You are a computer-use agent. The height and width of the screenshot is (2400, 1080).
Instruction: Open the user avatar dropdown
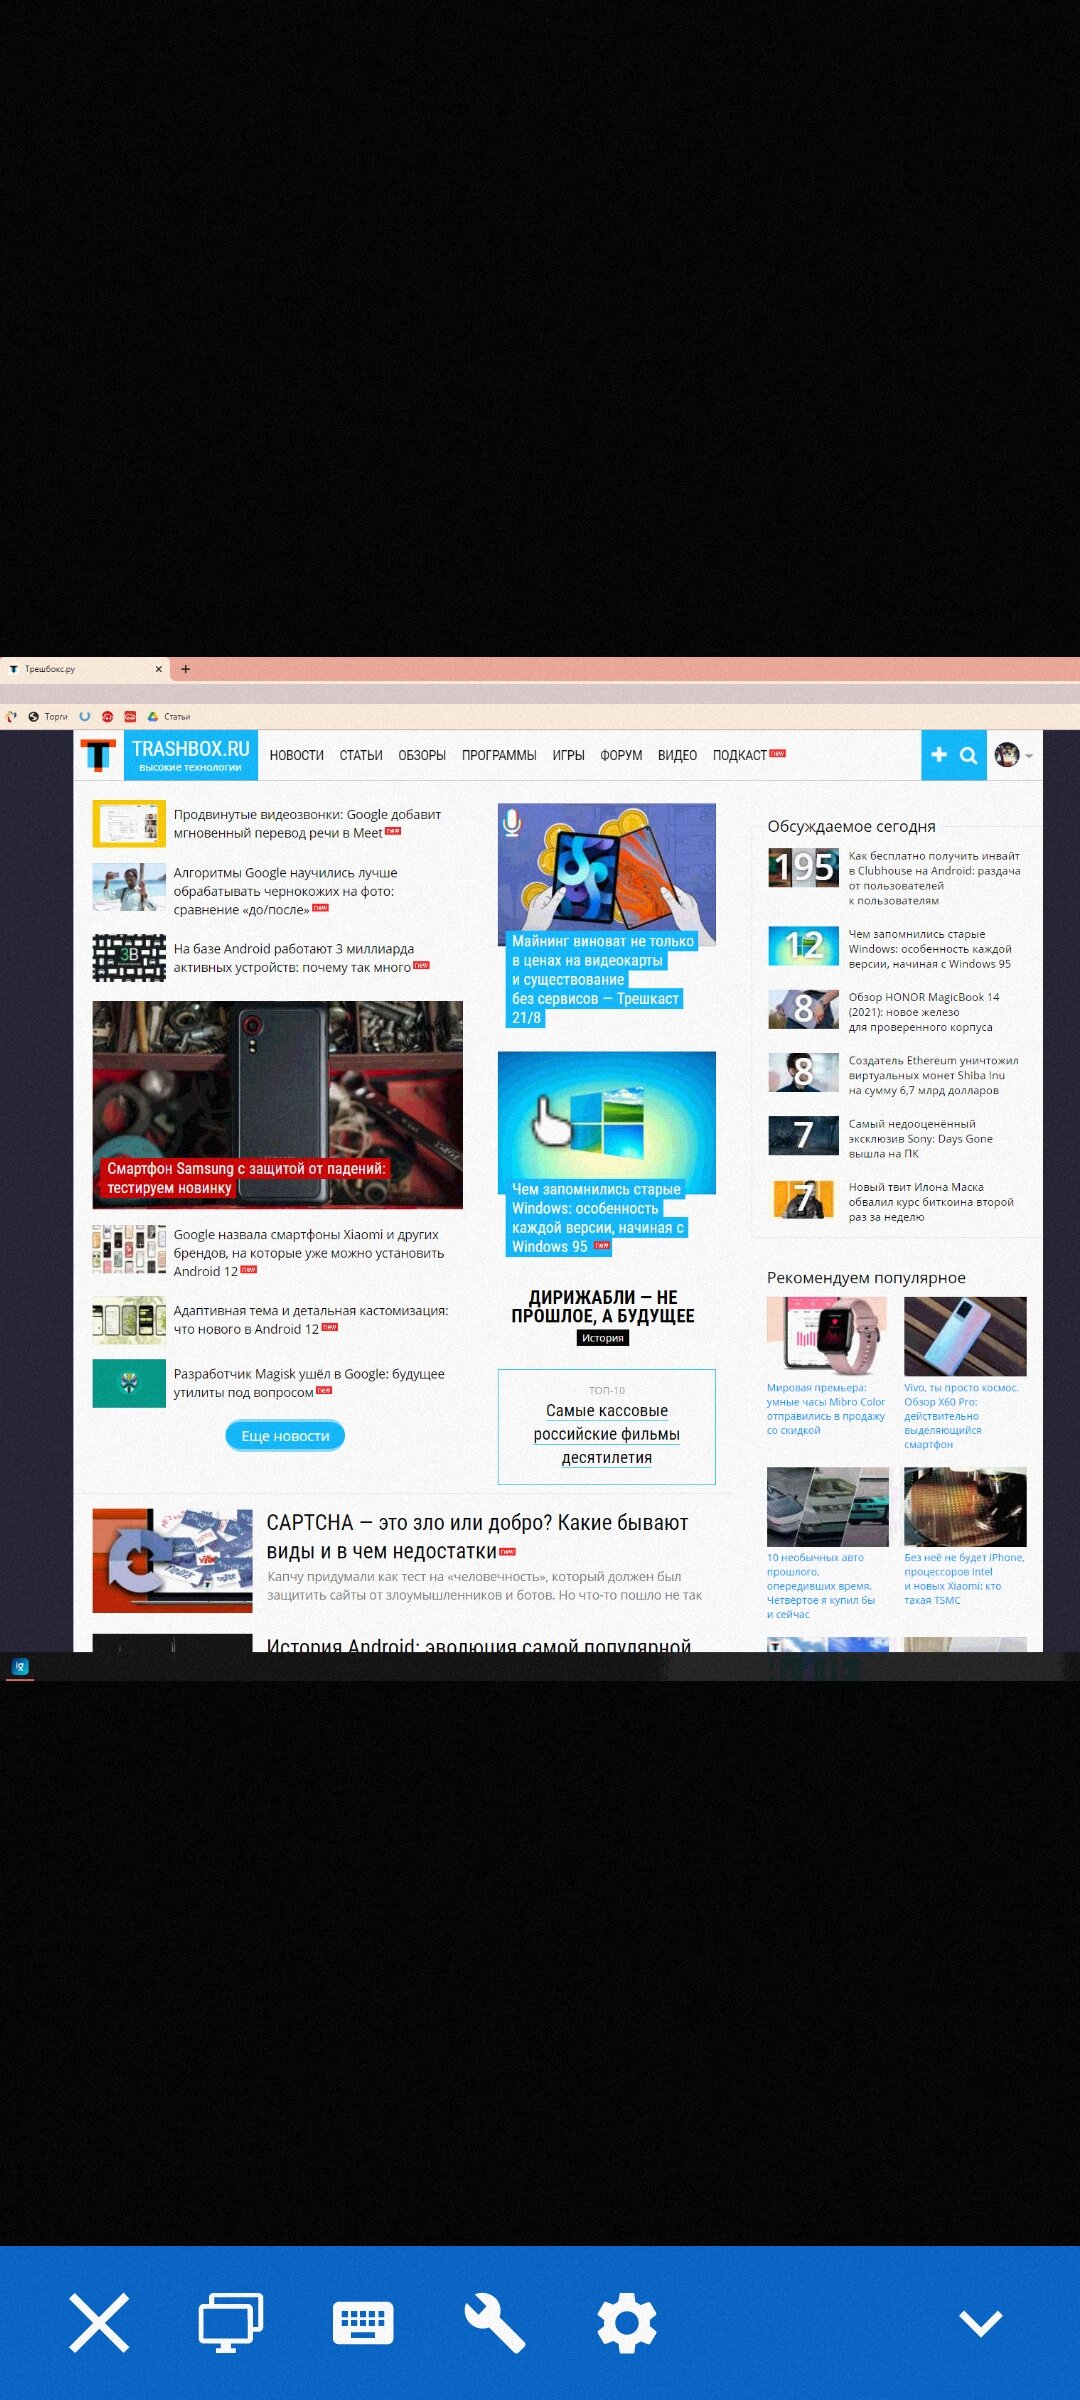(x=1013, y=755)
